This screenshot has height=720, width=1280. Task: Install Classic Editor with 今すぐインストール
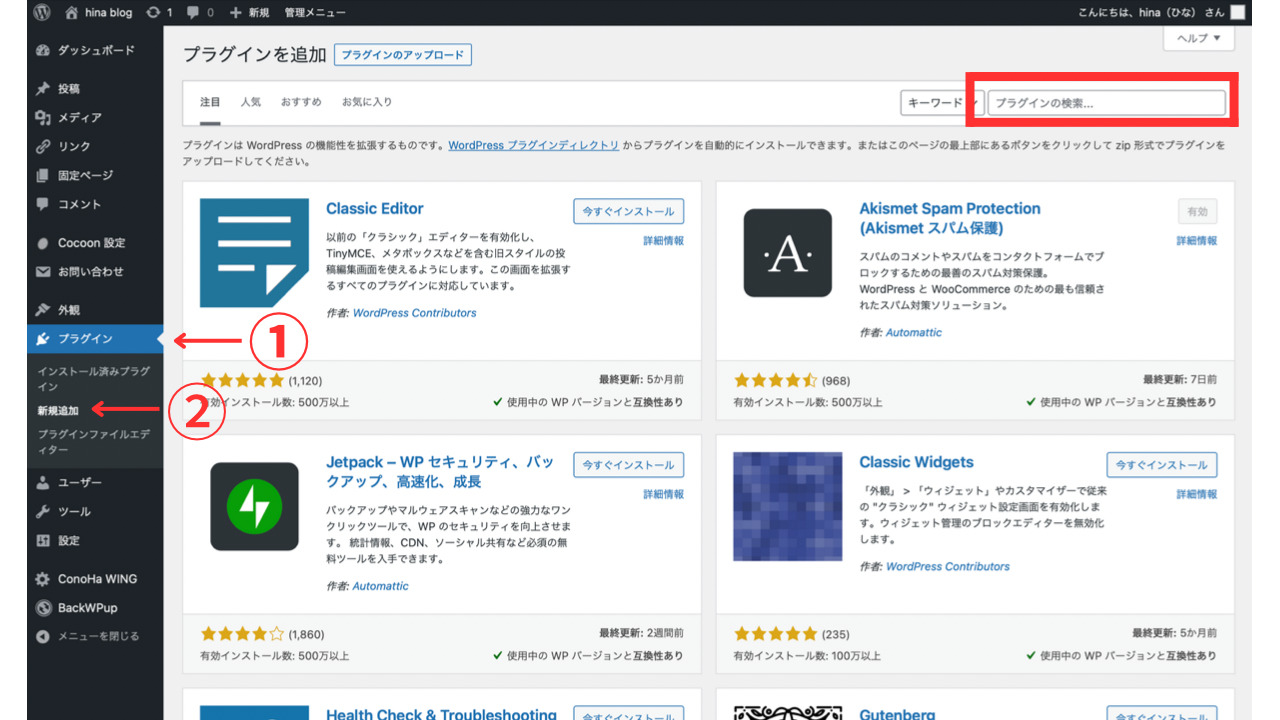pos(629,211)
